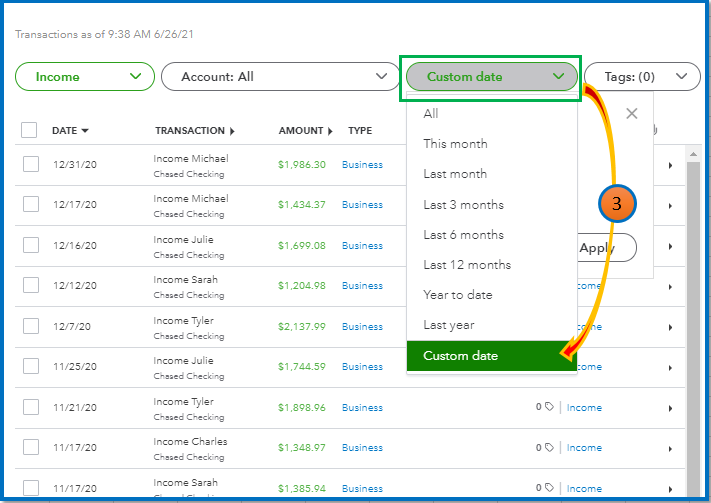Check the 12/12/20 transaction checkbox

click(31, 285)
